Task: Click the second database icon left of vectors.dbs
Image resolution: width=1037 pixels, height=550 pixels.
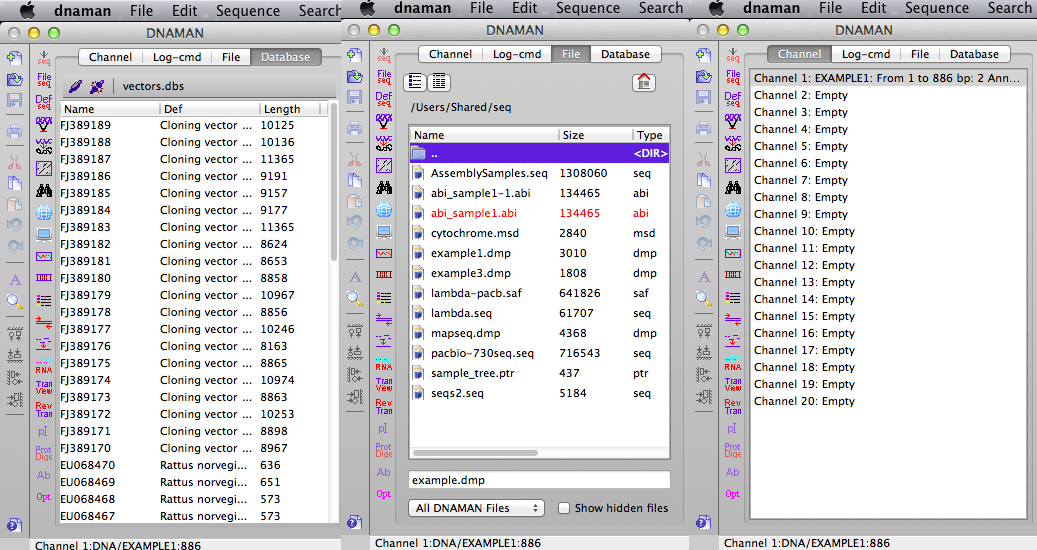Action: (x=97, y=86)
